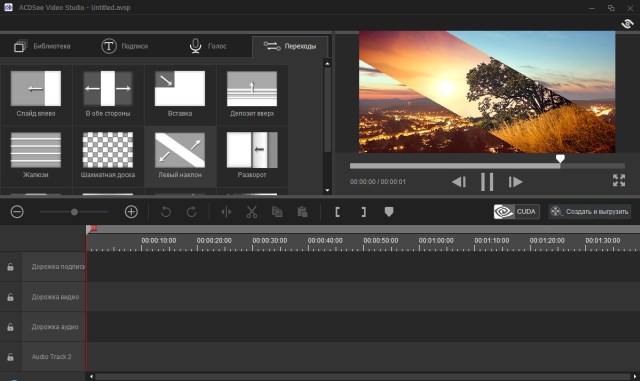Toggle lock on Audio Track 2
This screenshot has width=640, height=381.
(10, 356)
